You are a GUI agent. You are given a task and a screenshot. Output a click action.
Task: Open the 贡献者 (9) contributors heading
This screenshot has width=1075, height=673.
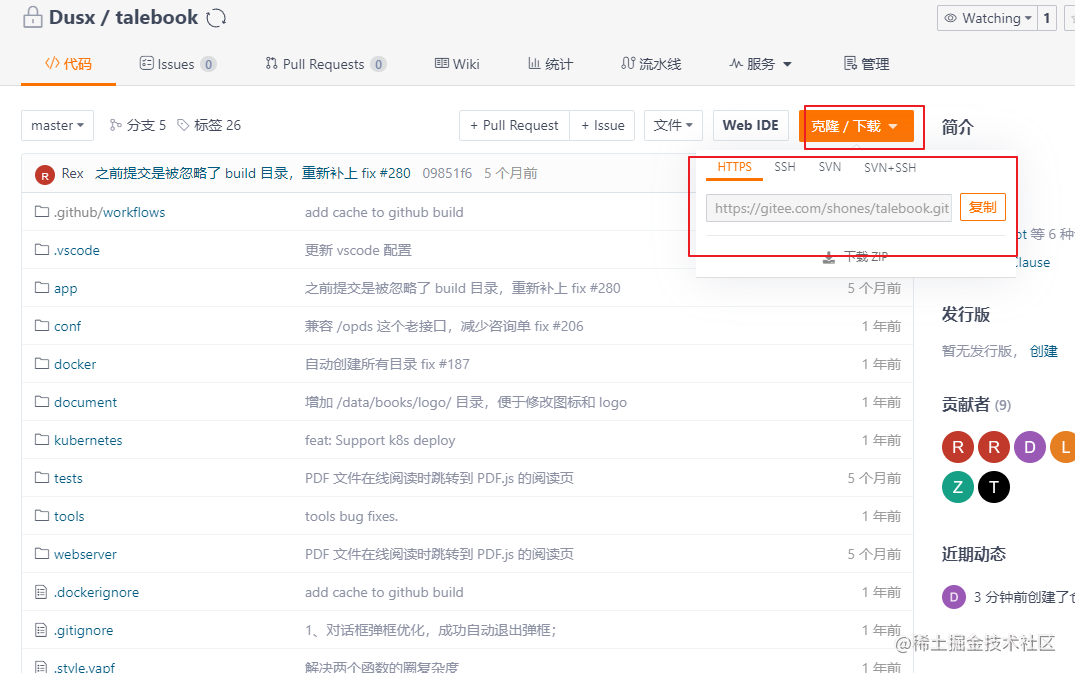tap(976, 405)
